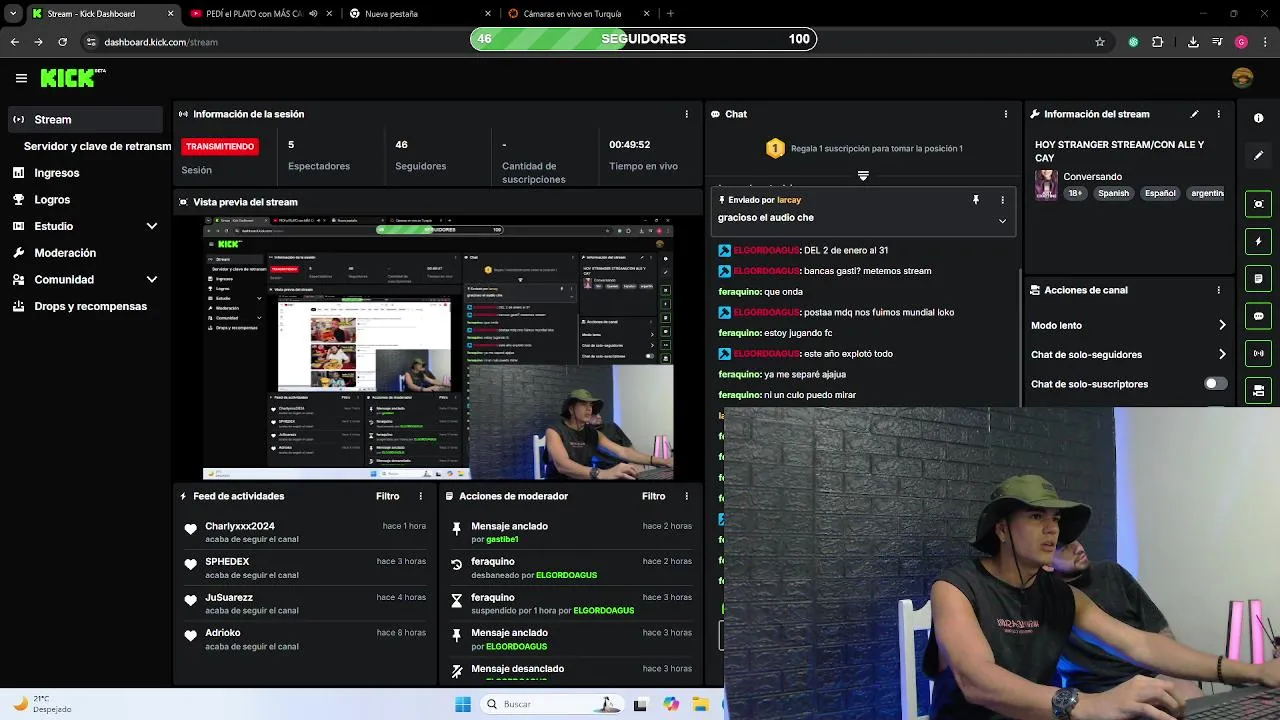Click the broadcast signal icon in right sidebar
Screen dimensions: 1280x720
(x=1258, y=353)
